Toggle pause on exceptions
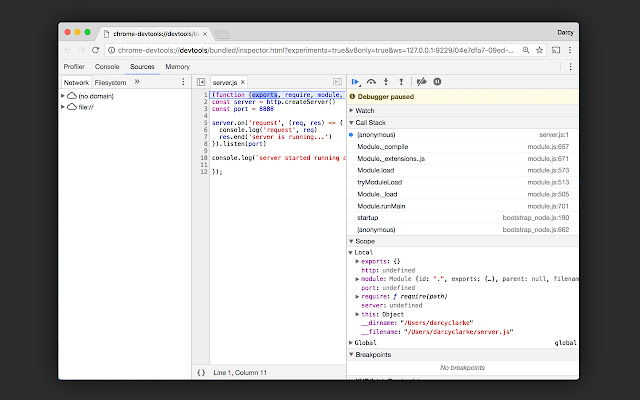 (x=438, y=82)
